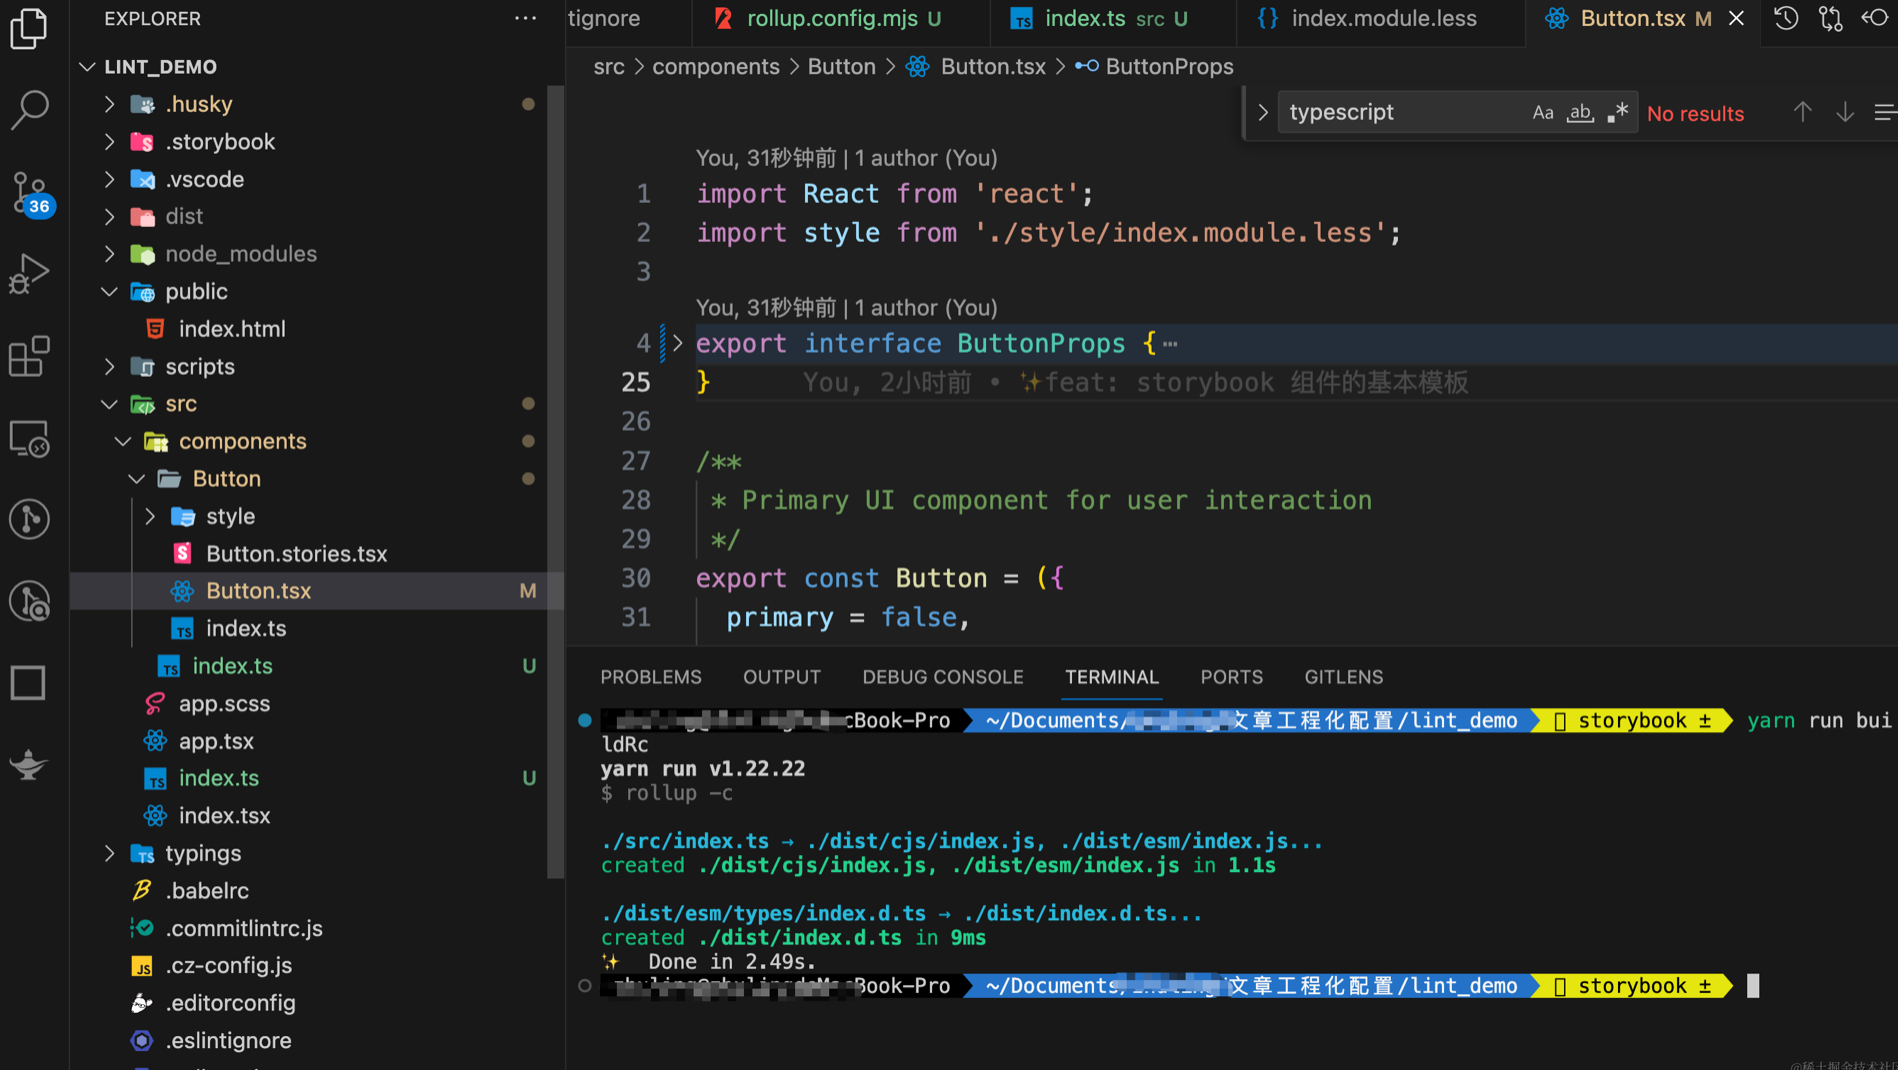Collapse the Button folder

(x=137, y=479)
